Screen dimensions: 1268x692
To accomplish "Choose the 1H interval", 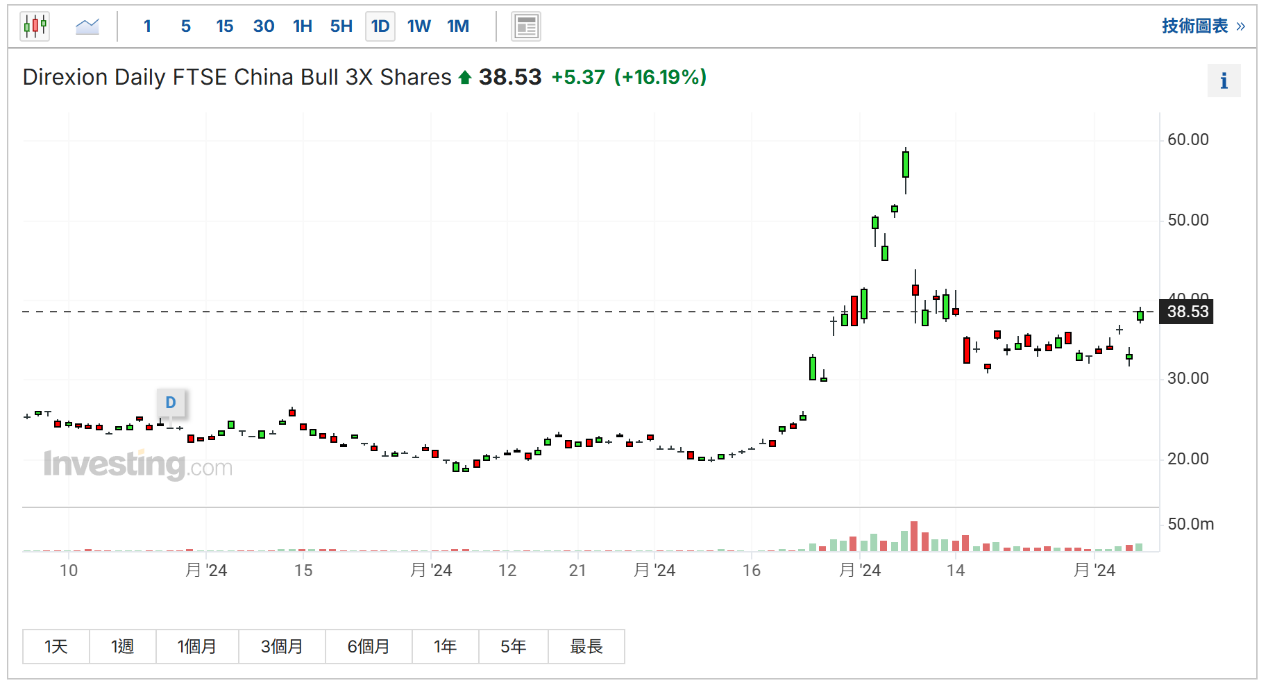I will click(x=303, y=26).
